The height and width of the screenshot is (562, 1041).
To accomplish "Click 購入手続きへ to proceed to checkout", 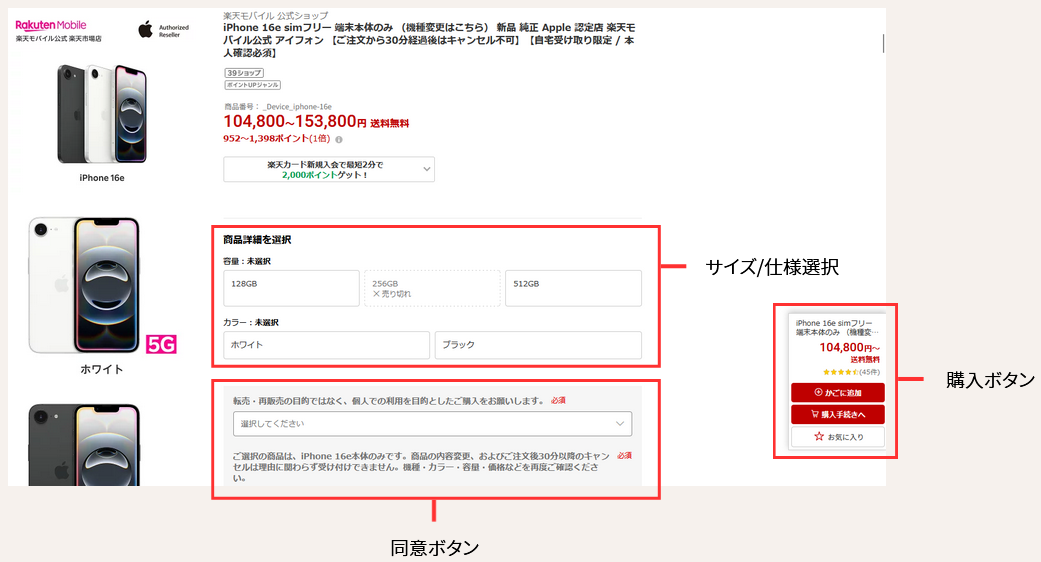I will [837, 414].
